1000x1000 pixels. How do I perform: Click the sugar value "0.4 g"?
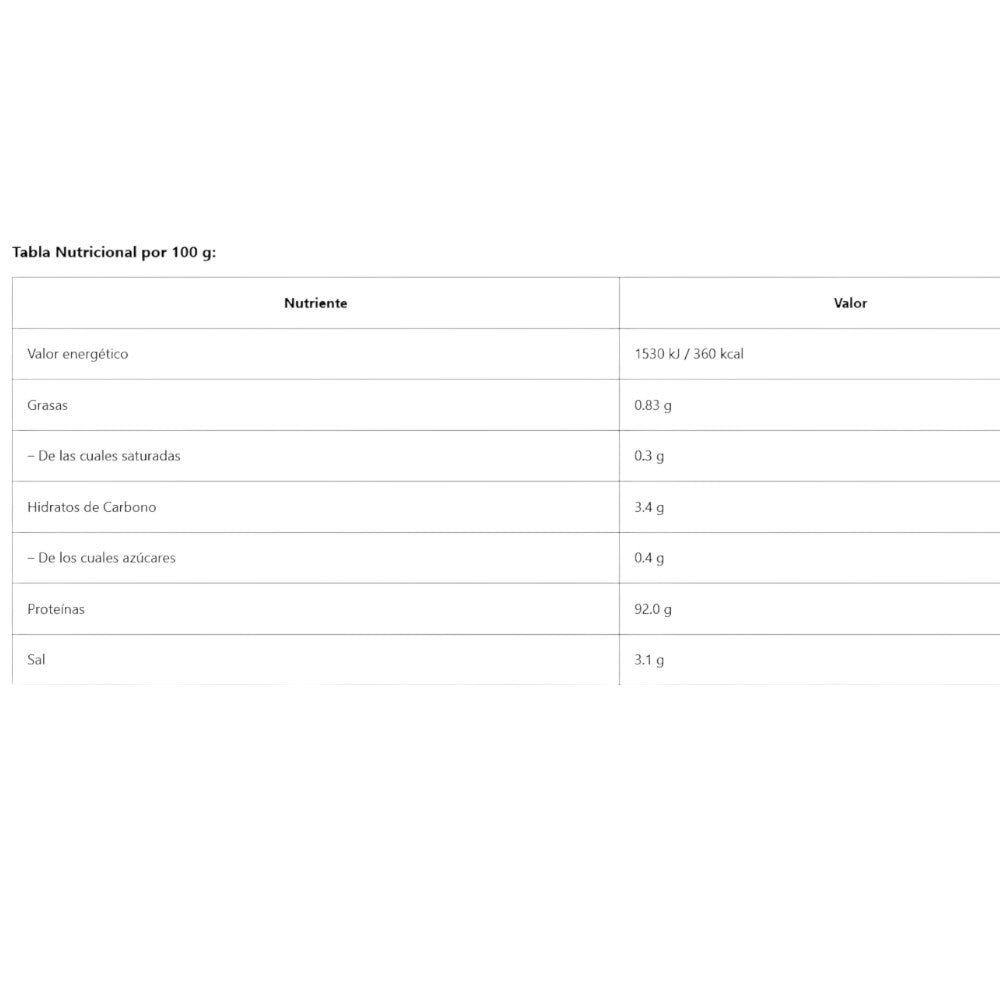(649, 558)
